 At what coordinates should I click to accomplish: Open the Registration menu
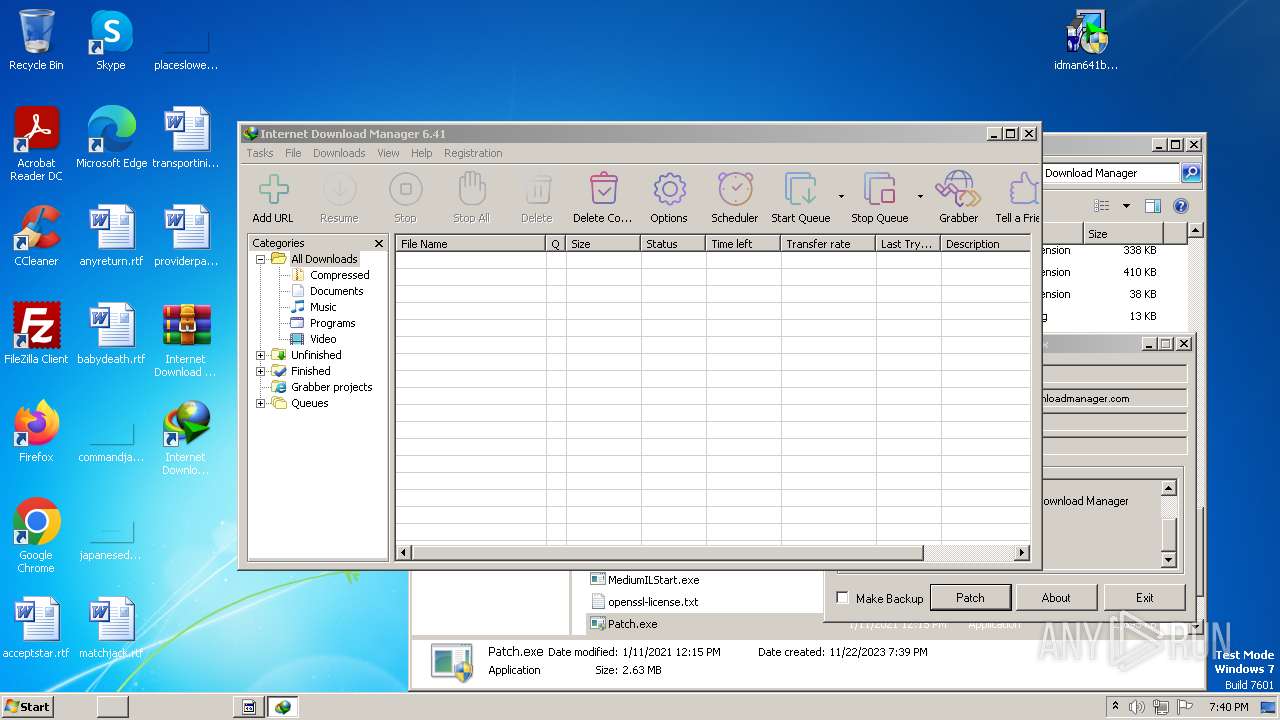pyautogui.click(x=473, y=153)
